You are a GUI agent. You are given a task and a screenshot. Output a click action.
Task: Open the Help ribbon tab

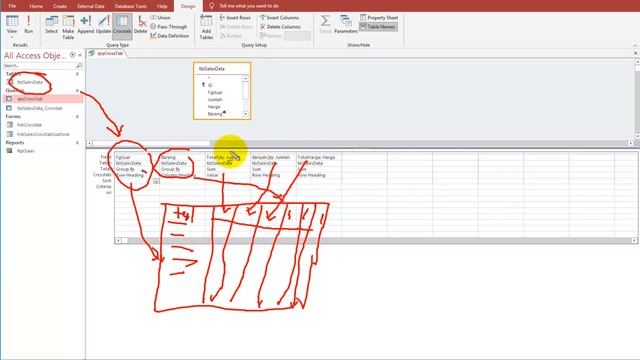coord(162,6)
